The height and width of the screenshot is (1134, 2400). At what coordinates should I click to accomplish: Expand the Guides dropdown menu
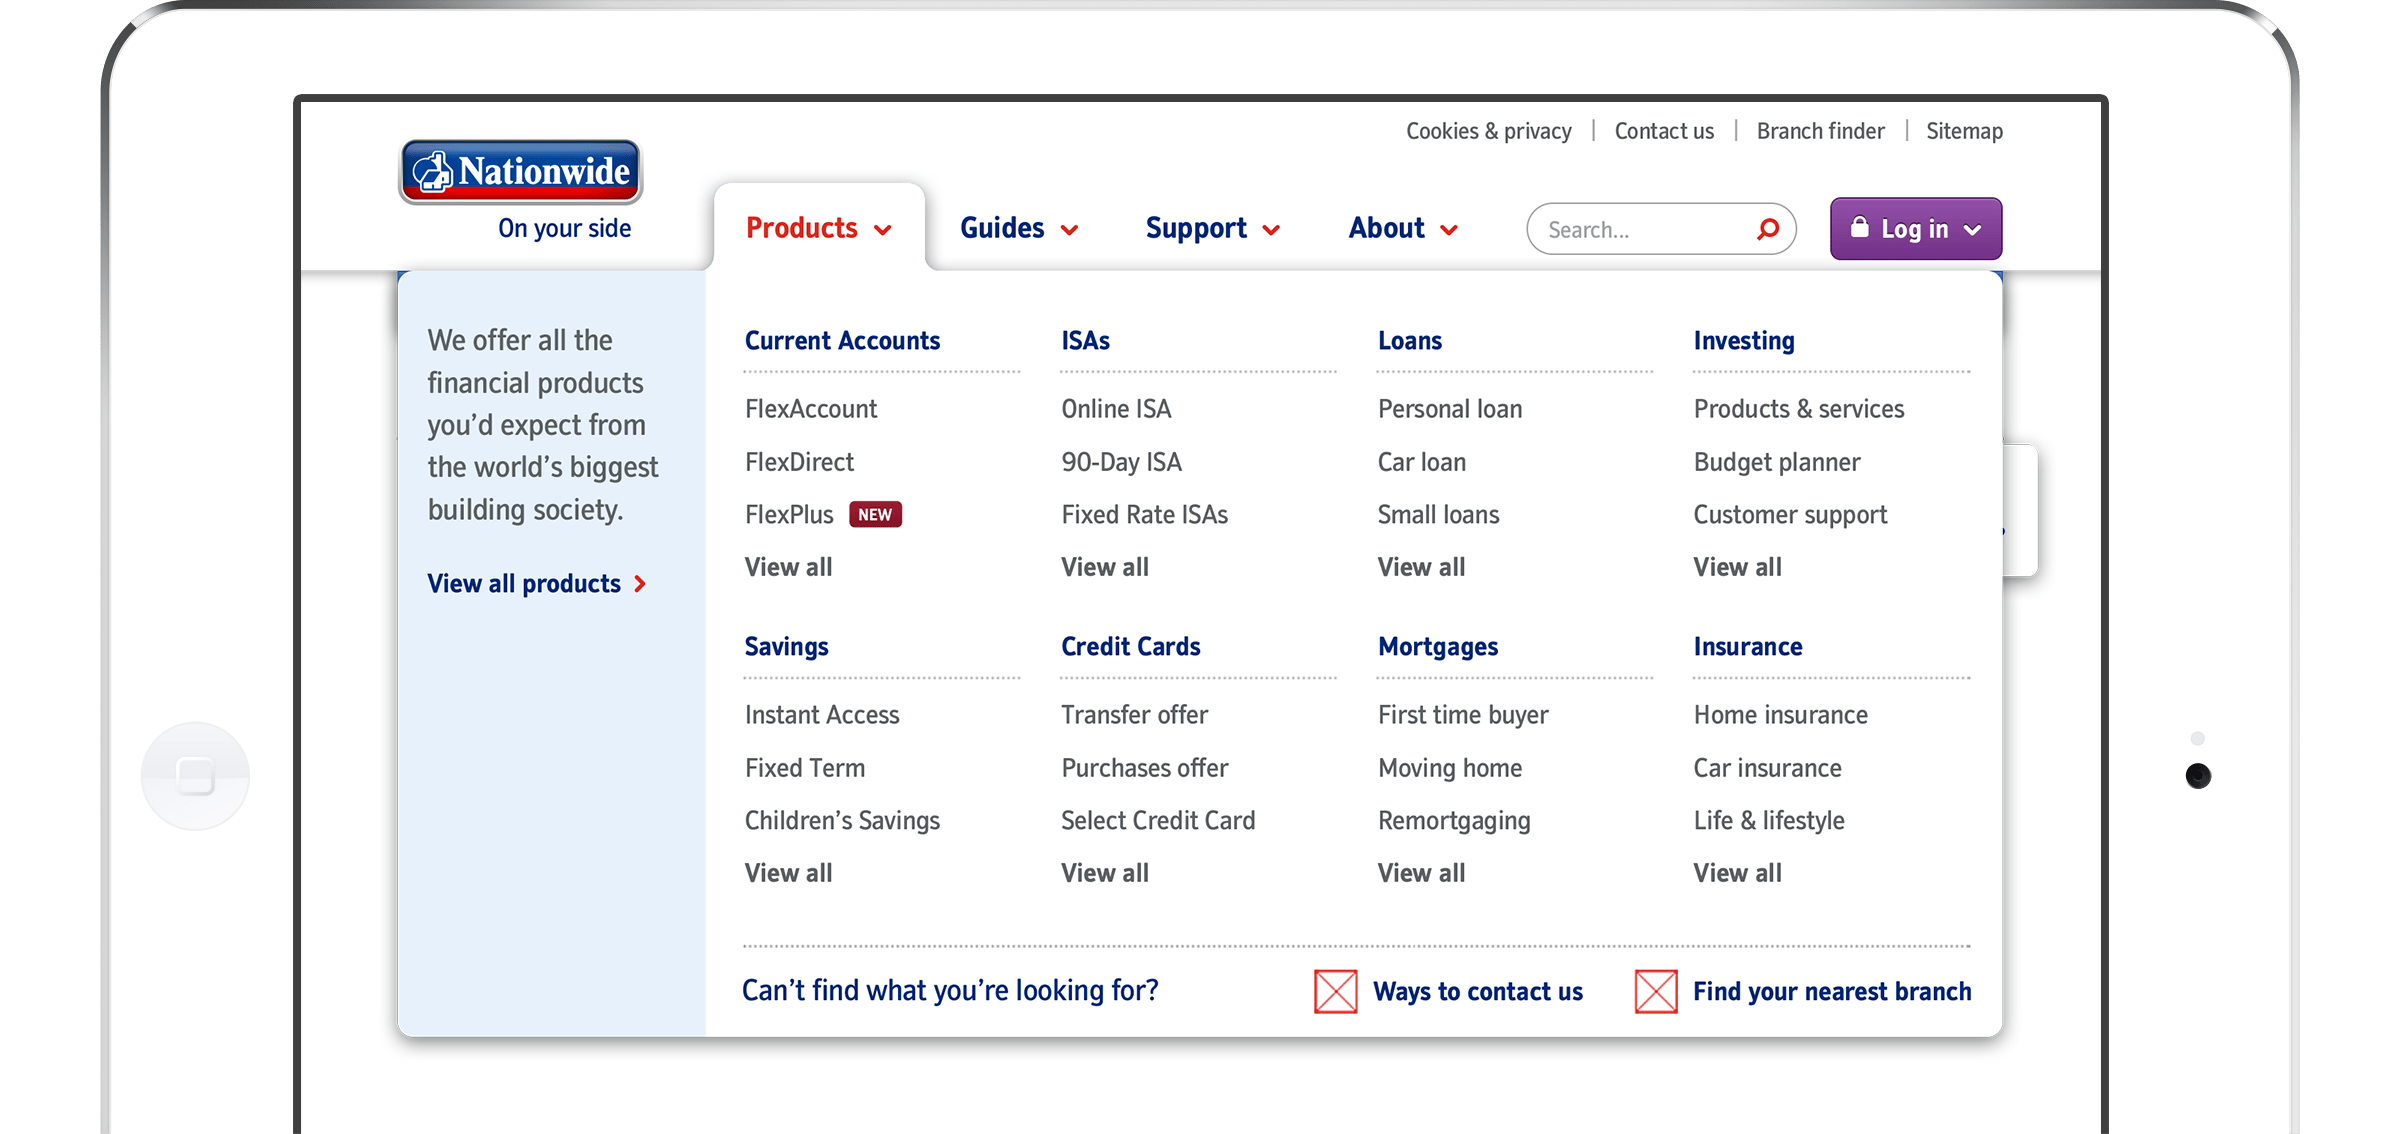point(1018,229)
